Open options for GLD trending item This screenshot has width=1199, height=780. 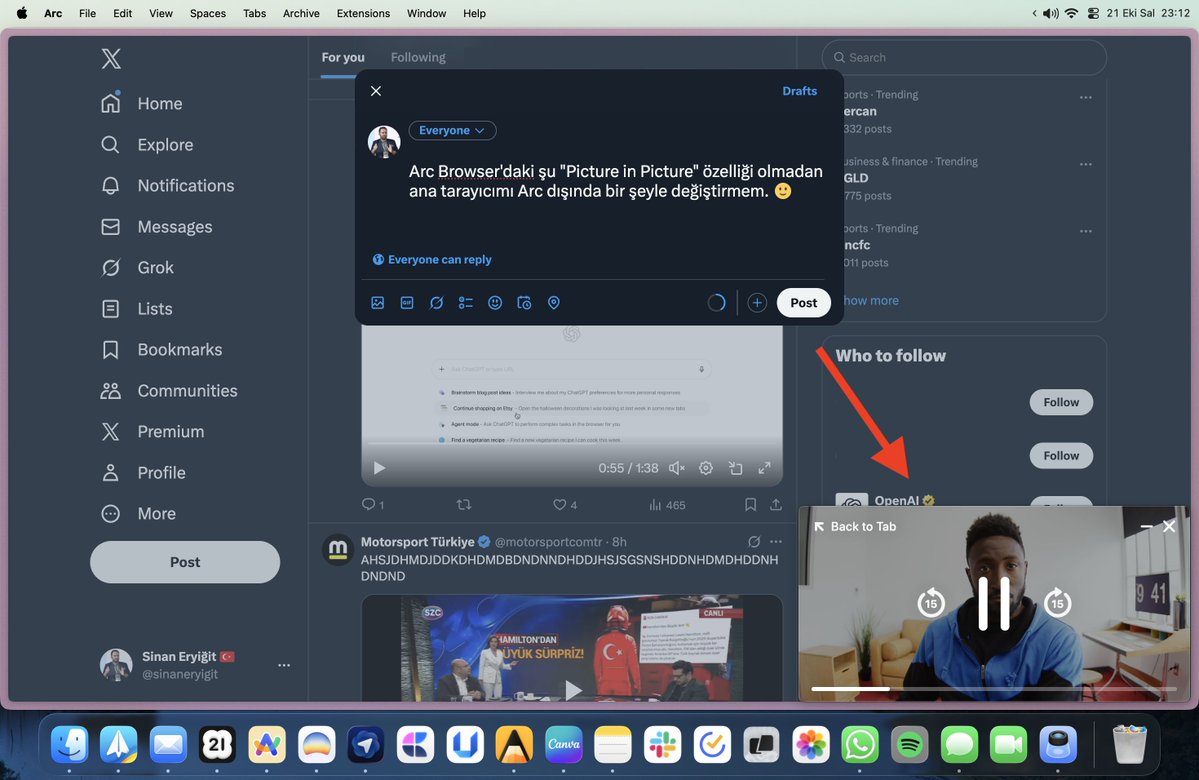tap(1086, 164)
